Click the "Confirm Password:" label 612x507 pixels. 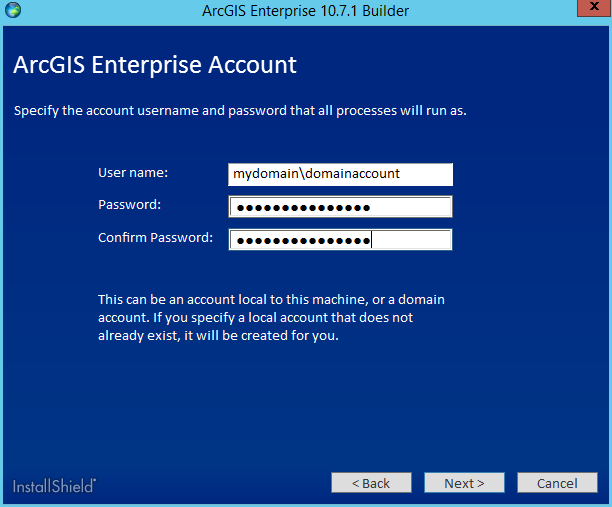coord(155,238)
